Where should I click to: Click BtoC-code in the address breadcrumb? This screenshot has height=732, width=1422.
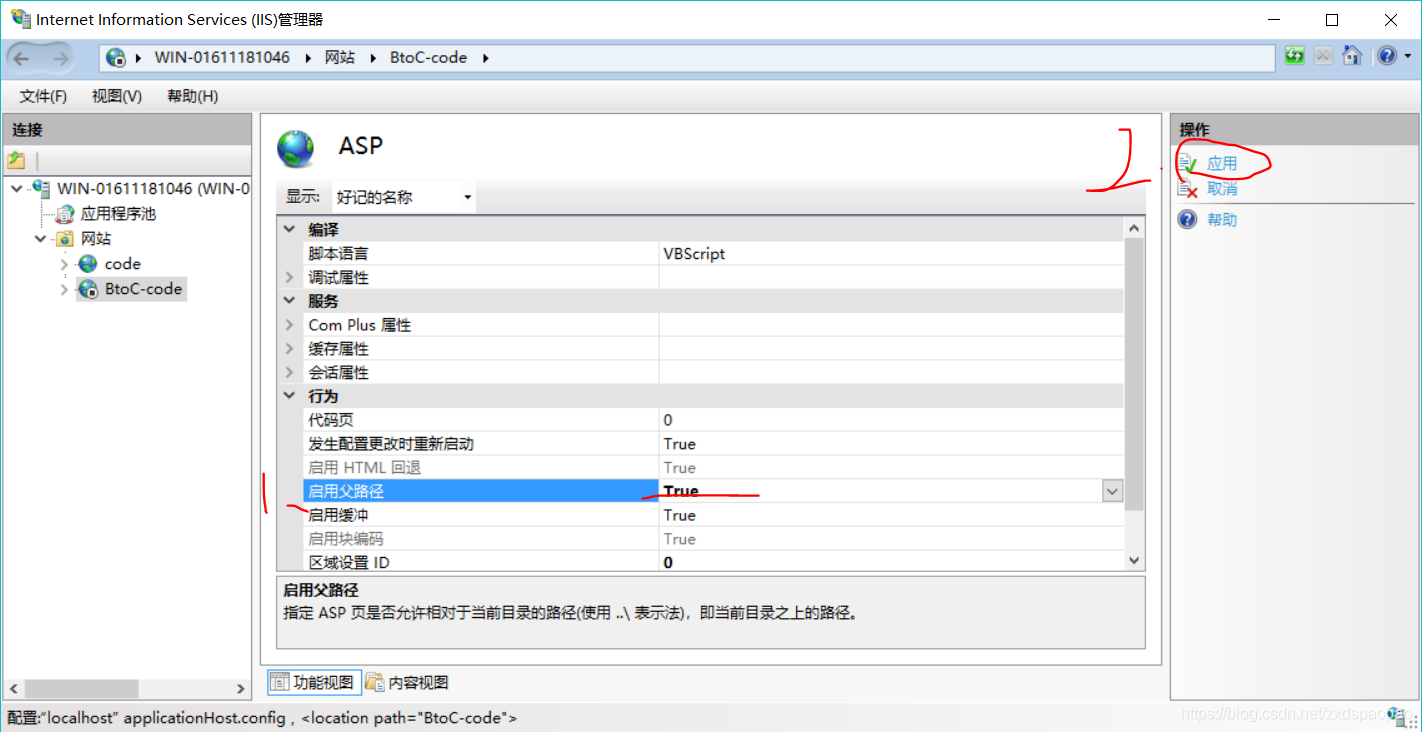[x=429, y=58]
